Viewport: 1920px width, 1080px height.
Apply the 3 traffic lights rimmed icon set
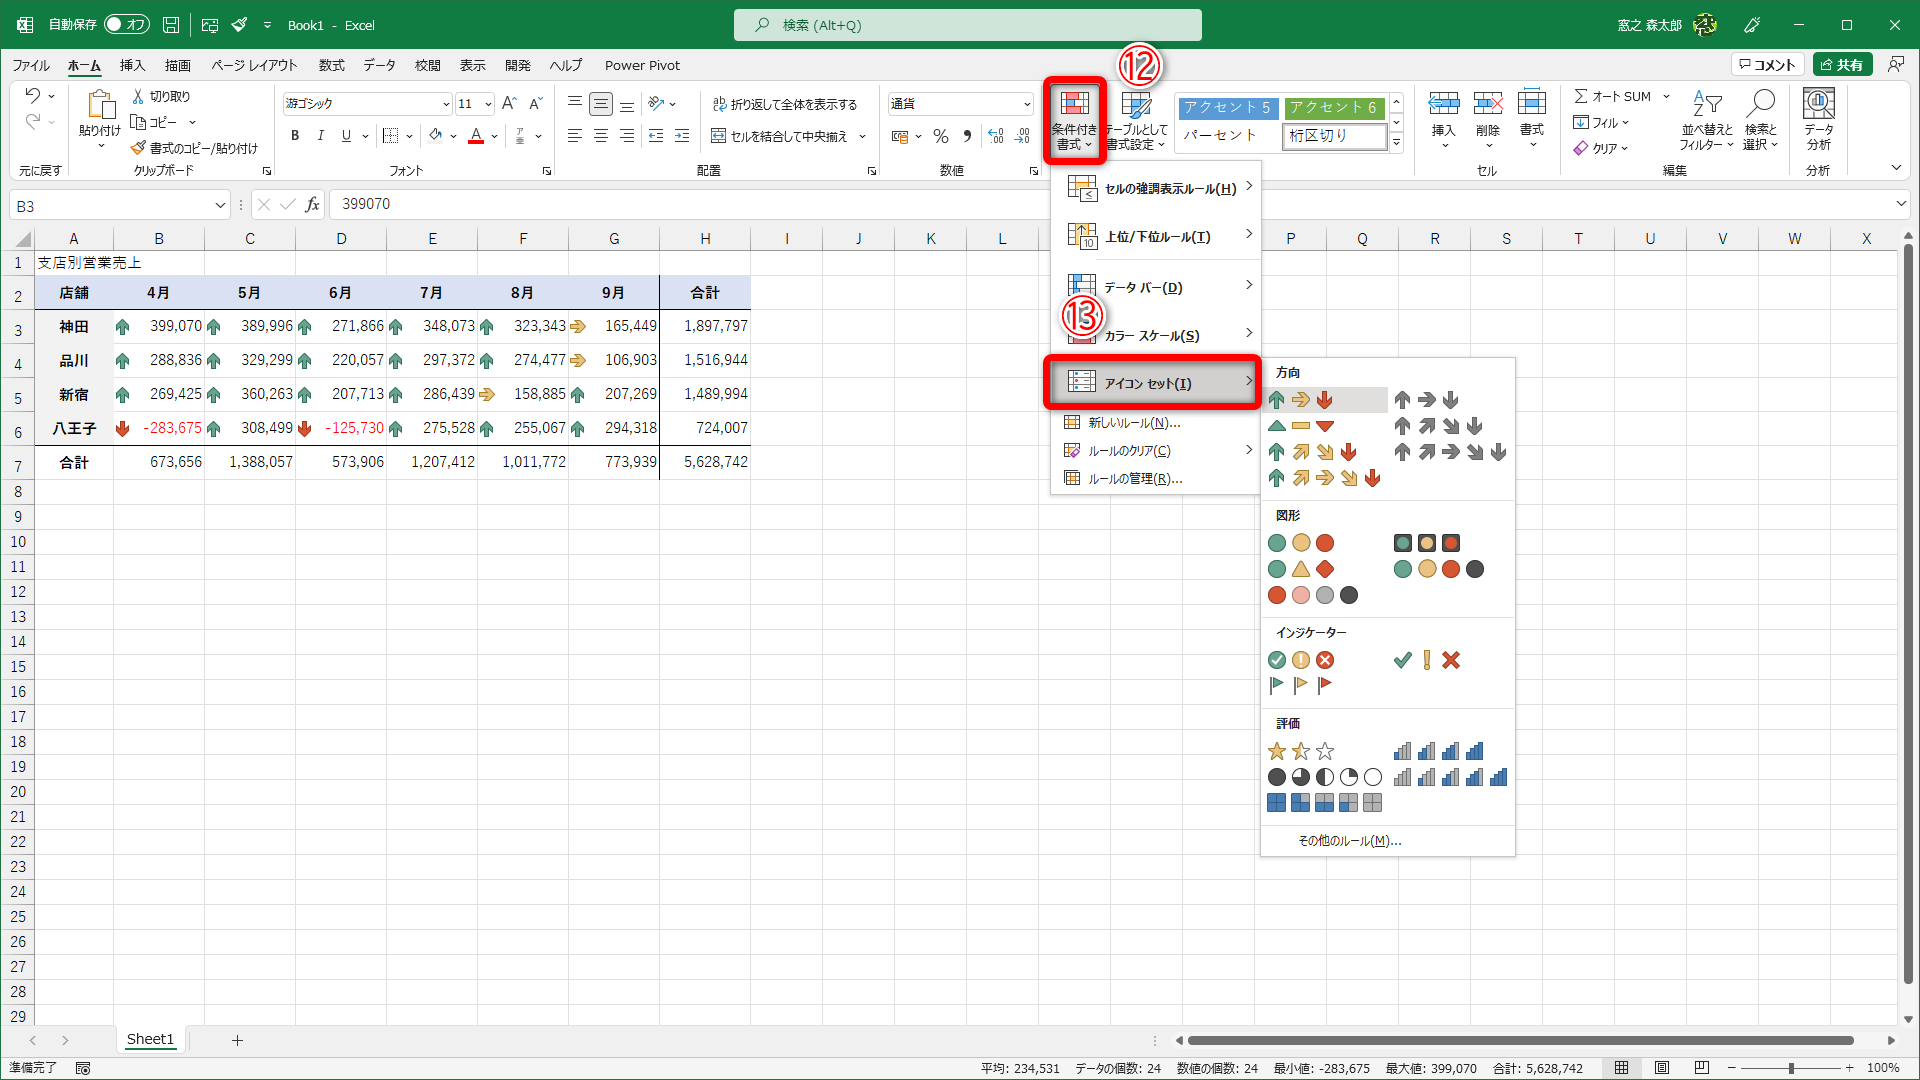[1426, 543]
